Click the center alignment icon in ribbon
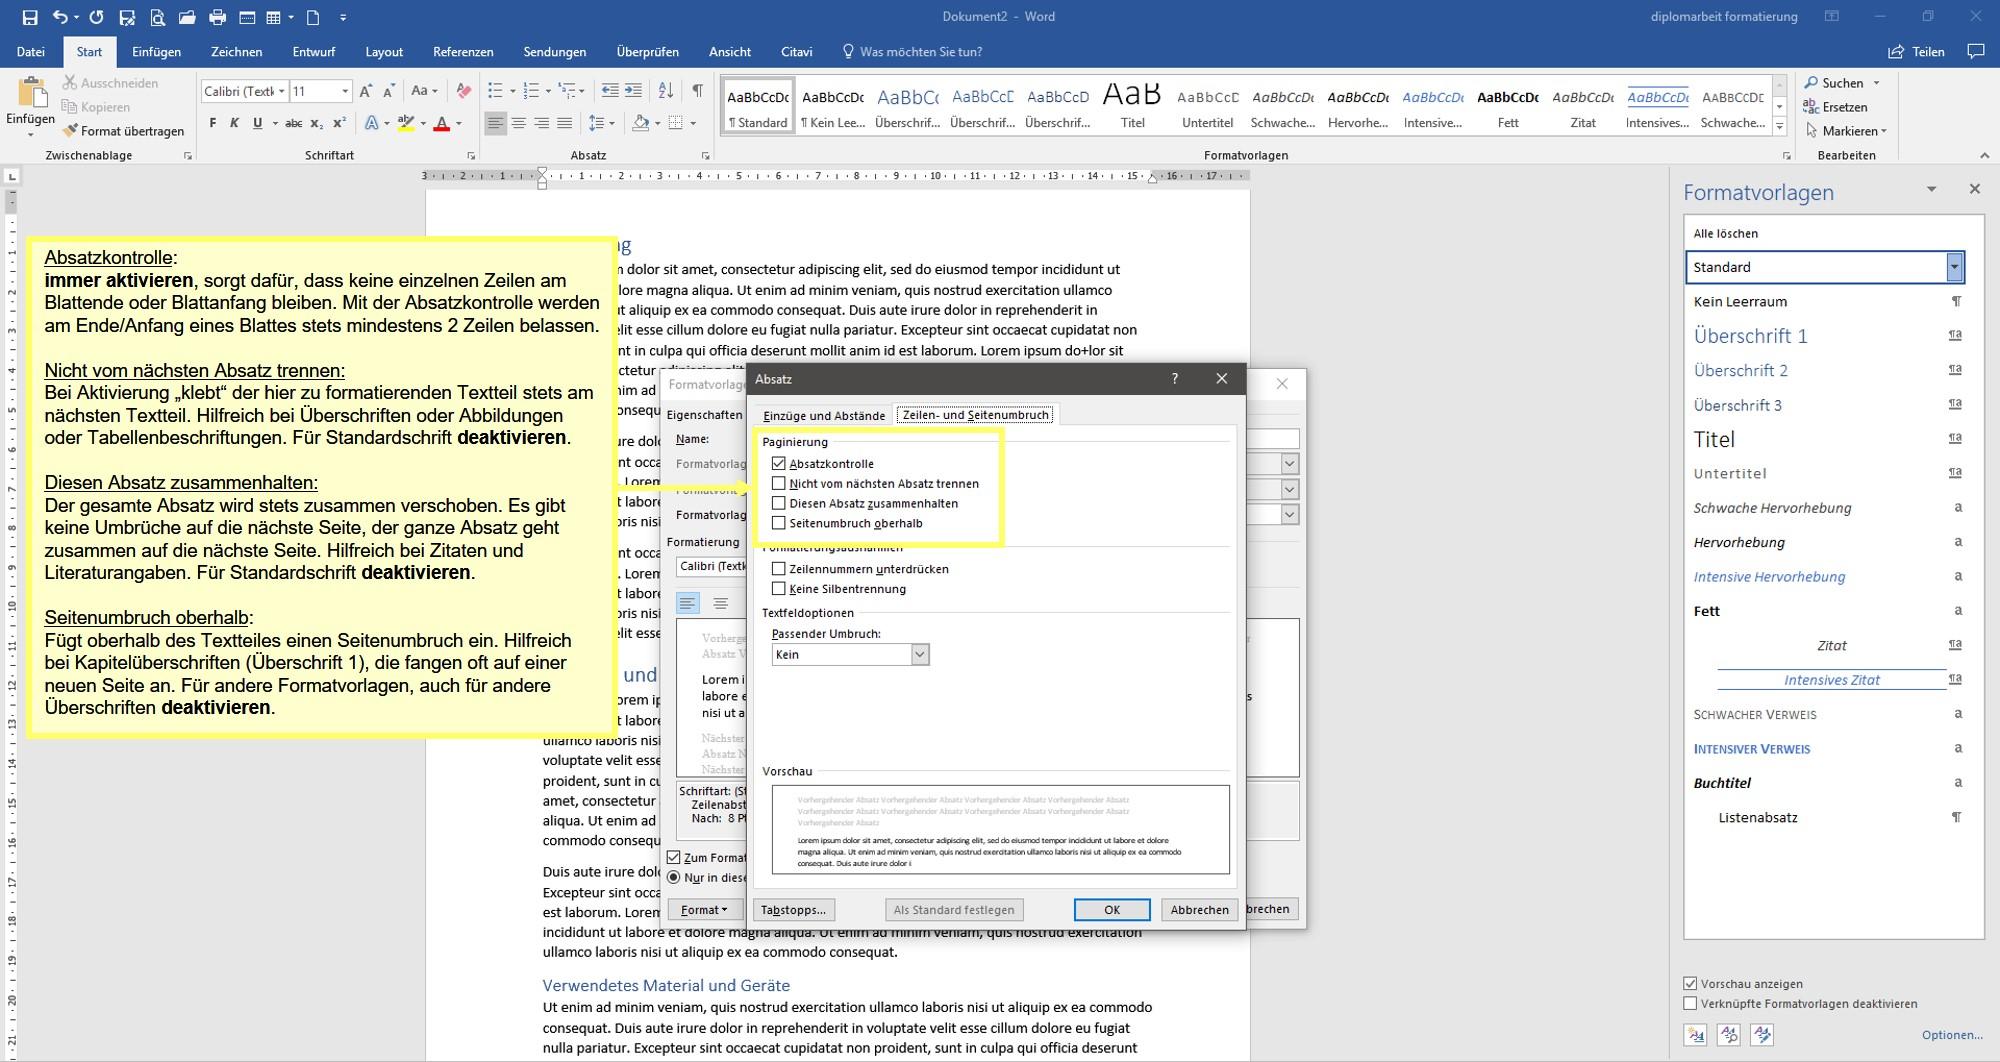Viewport: 2000px width, 1062px height. click(x=518, y=123)
